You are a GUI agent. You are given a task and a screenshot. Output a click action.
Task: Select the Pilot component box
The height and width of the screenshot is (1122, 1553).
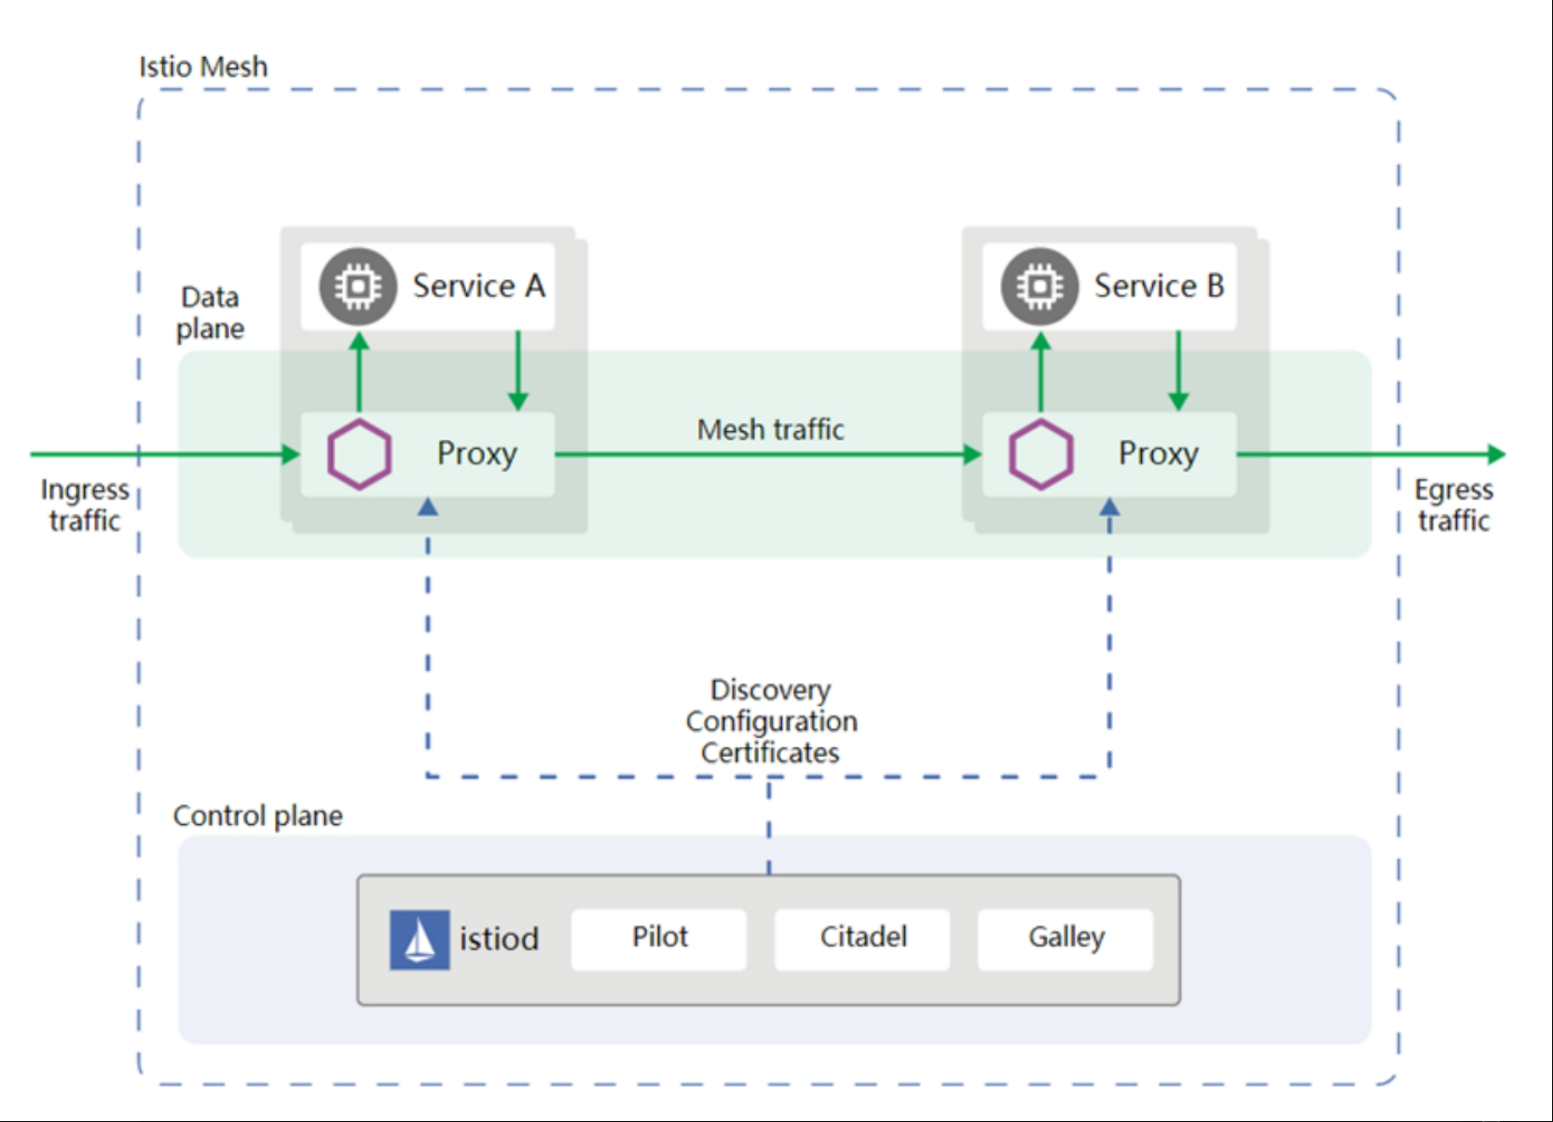pyautogui.click(x=659, y=938)
